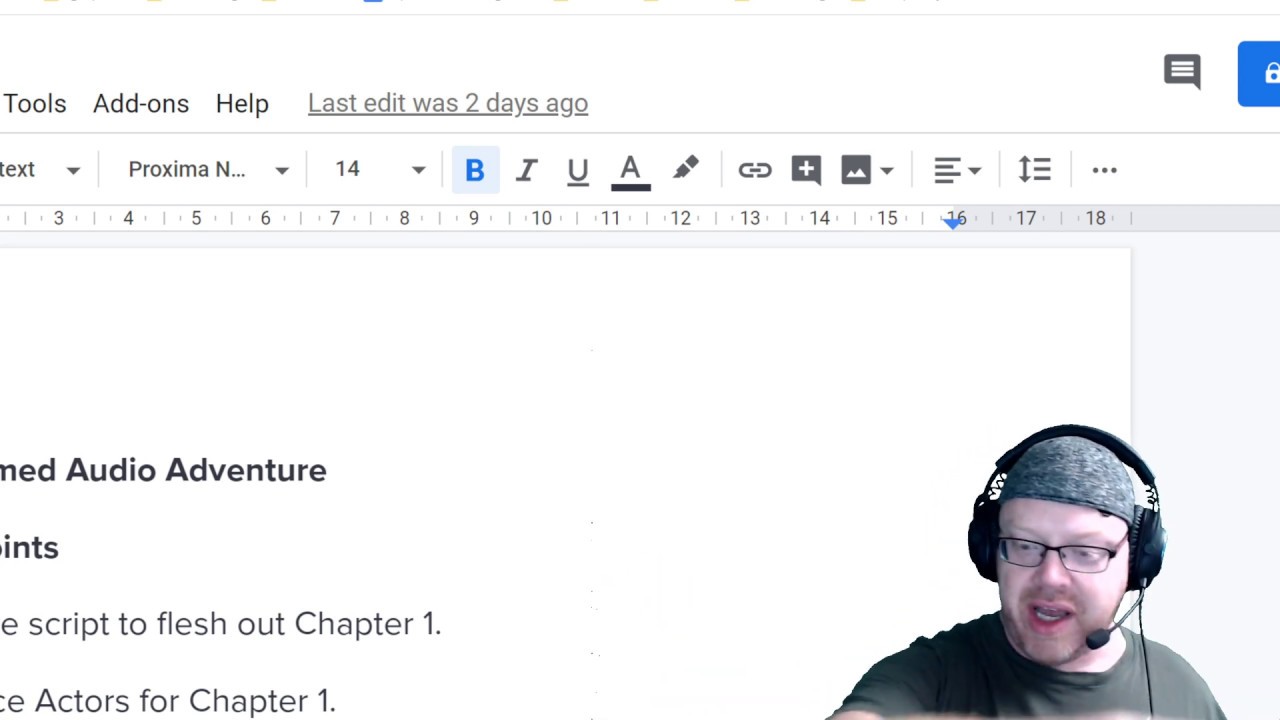Open the Add-ons menu
1280x720 pixels.
141,104
